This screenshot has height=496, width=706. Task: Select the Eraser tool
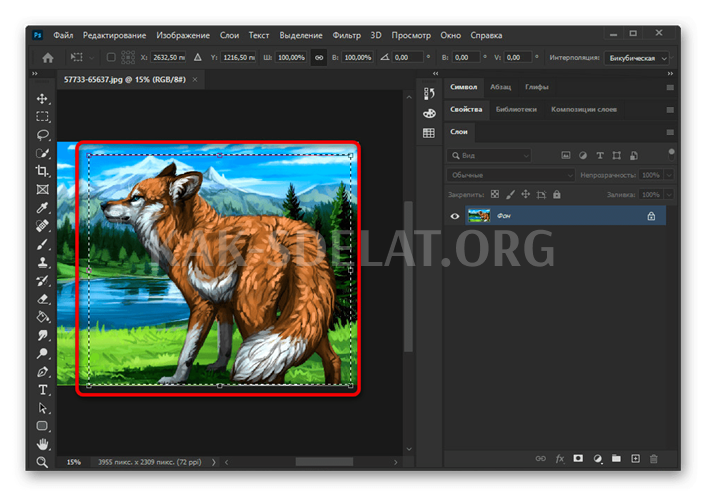pos(42,299)
